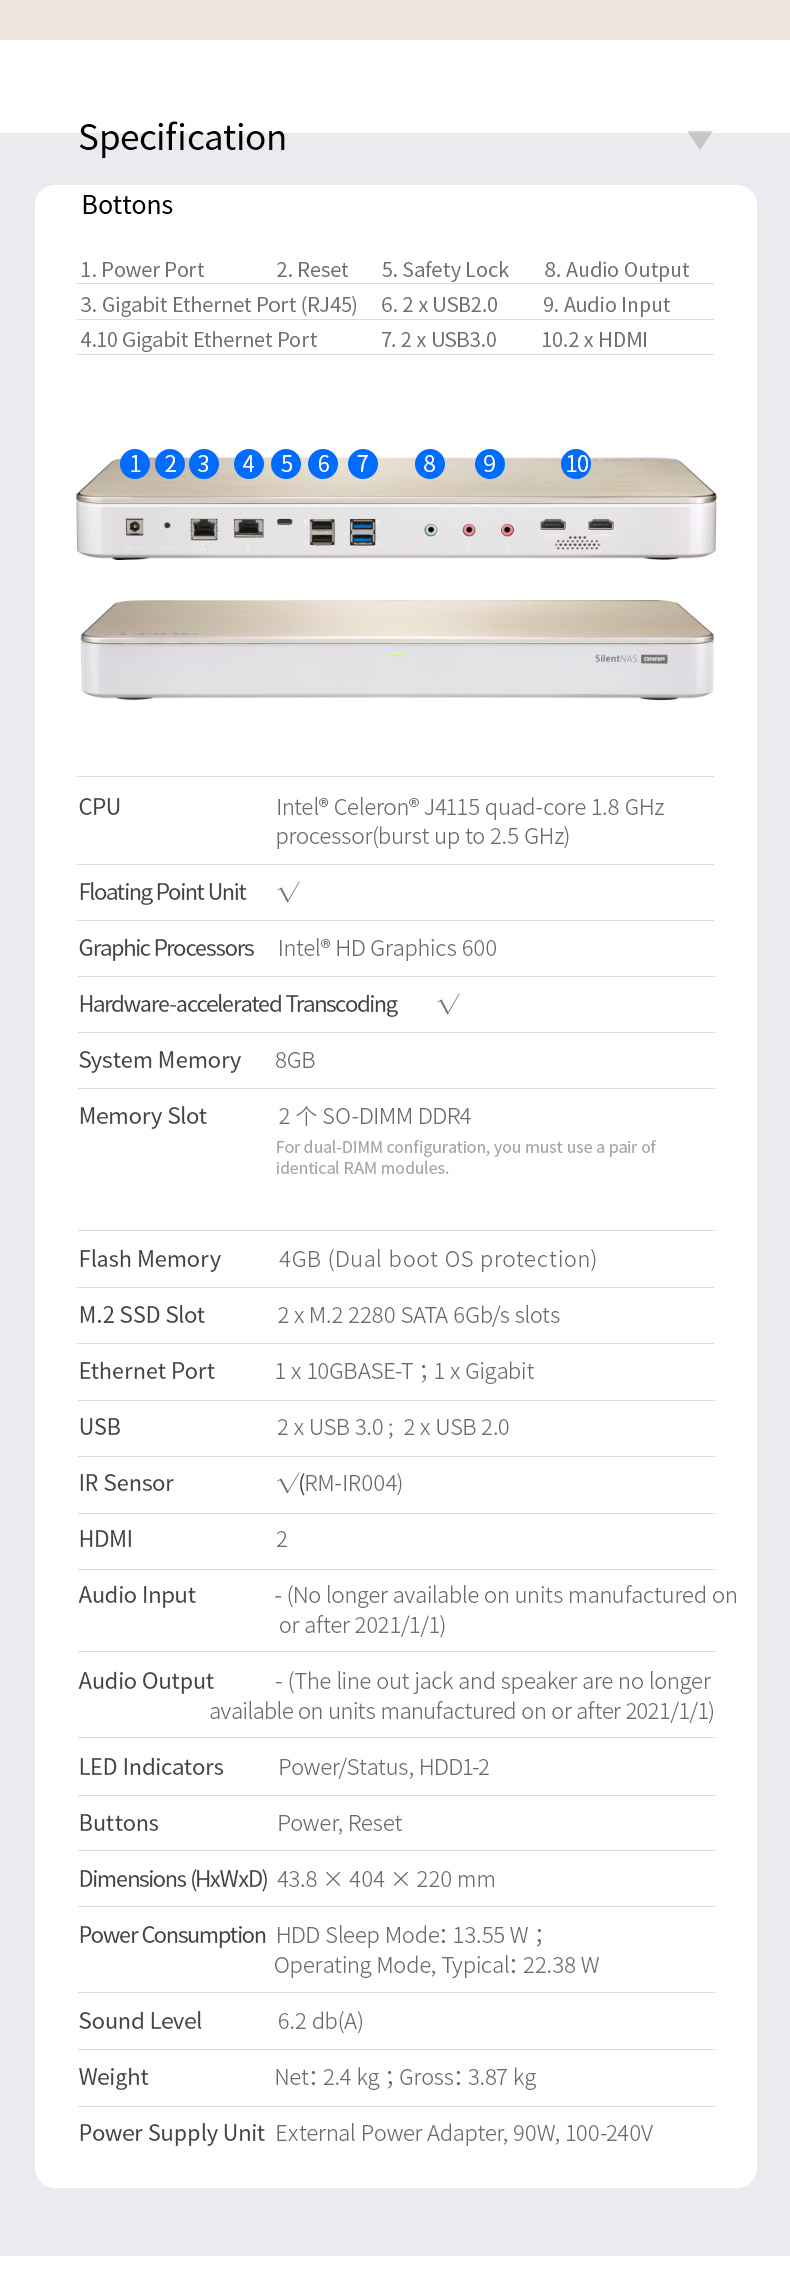Image resolution: width=790 pixels, height=2273 pixels.
Task: Click the Hardware-accelerated Transcoding check mark
Action: [x=449, y=1005]
